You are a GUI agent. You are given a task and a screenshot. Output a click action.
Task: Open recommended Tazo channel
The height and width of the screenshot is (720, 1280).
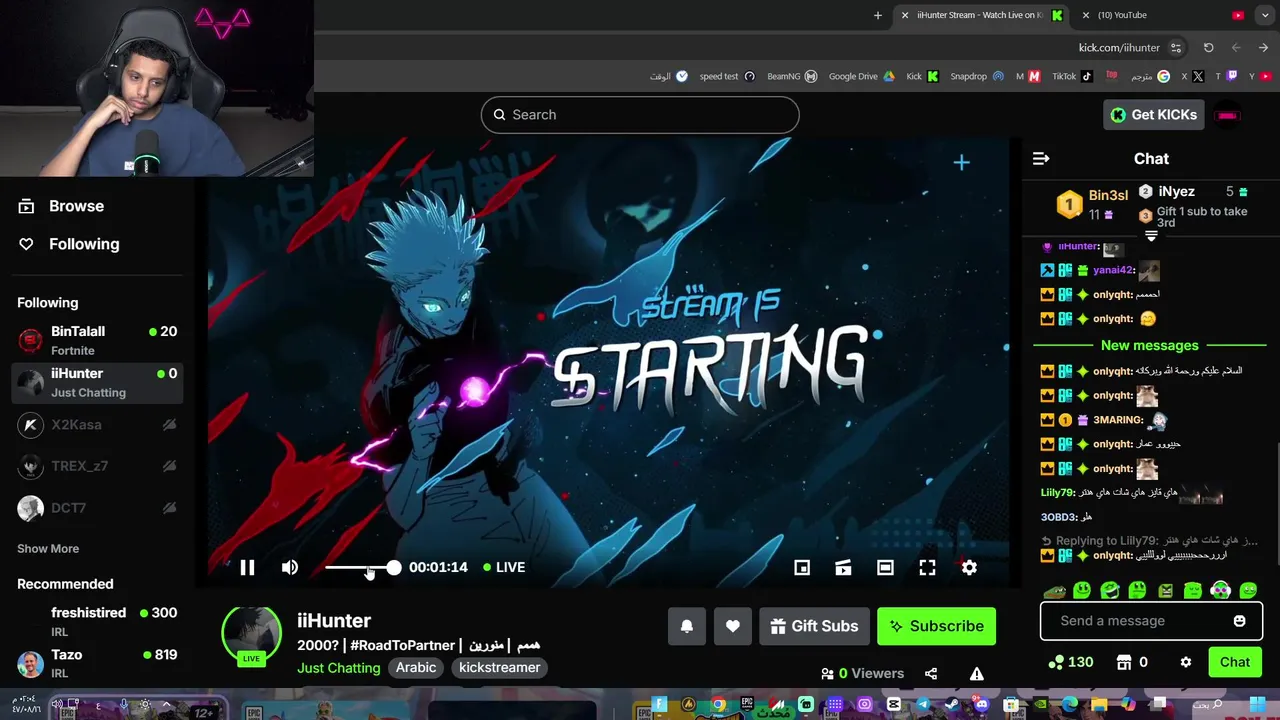tap(97, 663)
